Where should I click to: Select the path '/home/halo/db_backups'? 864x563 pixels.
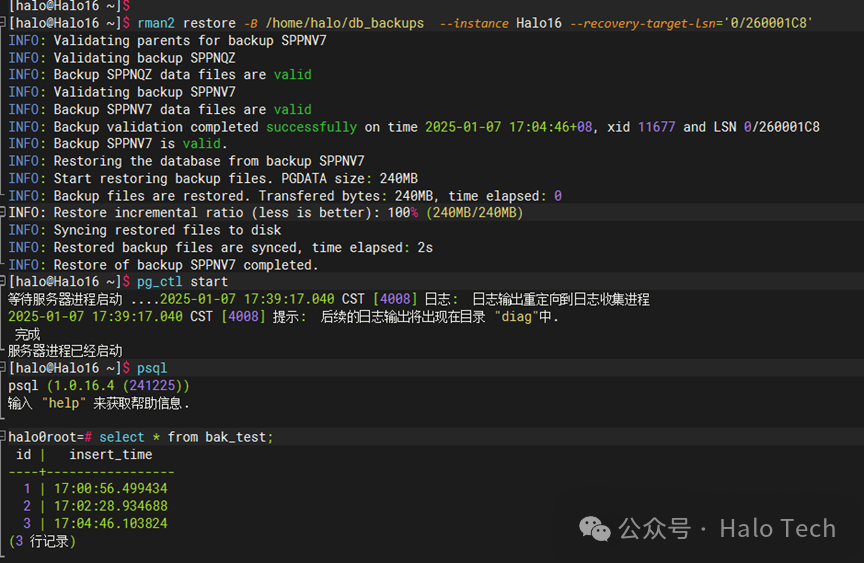point(345,23)
